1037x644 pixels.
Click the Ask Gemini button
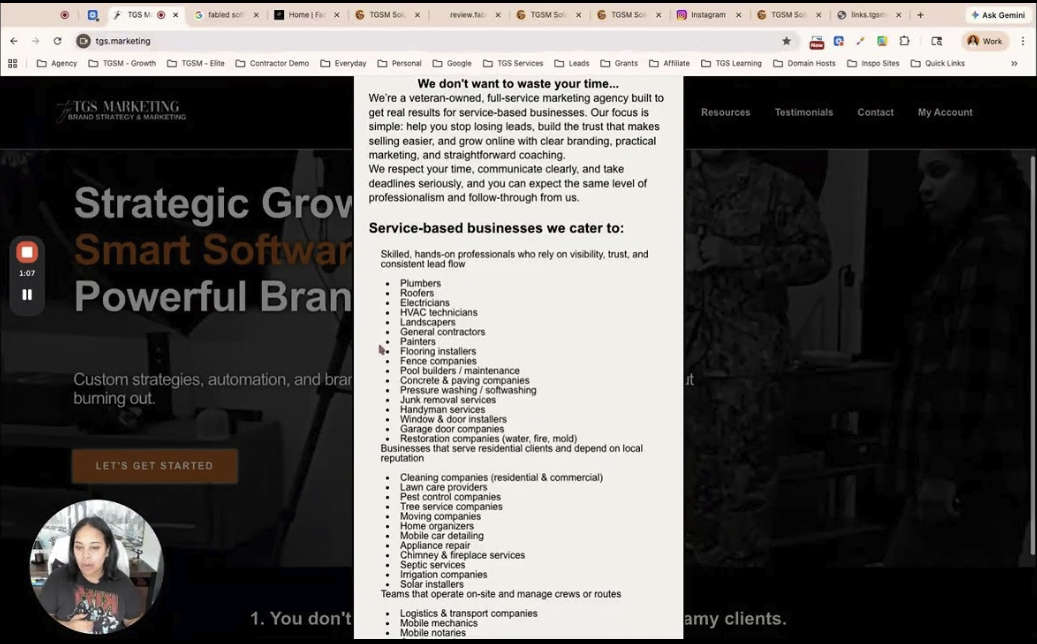(998, 15)
